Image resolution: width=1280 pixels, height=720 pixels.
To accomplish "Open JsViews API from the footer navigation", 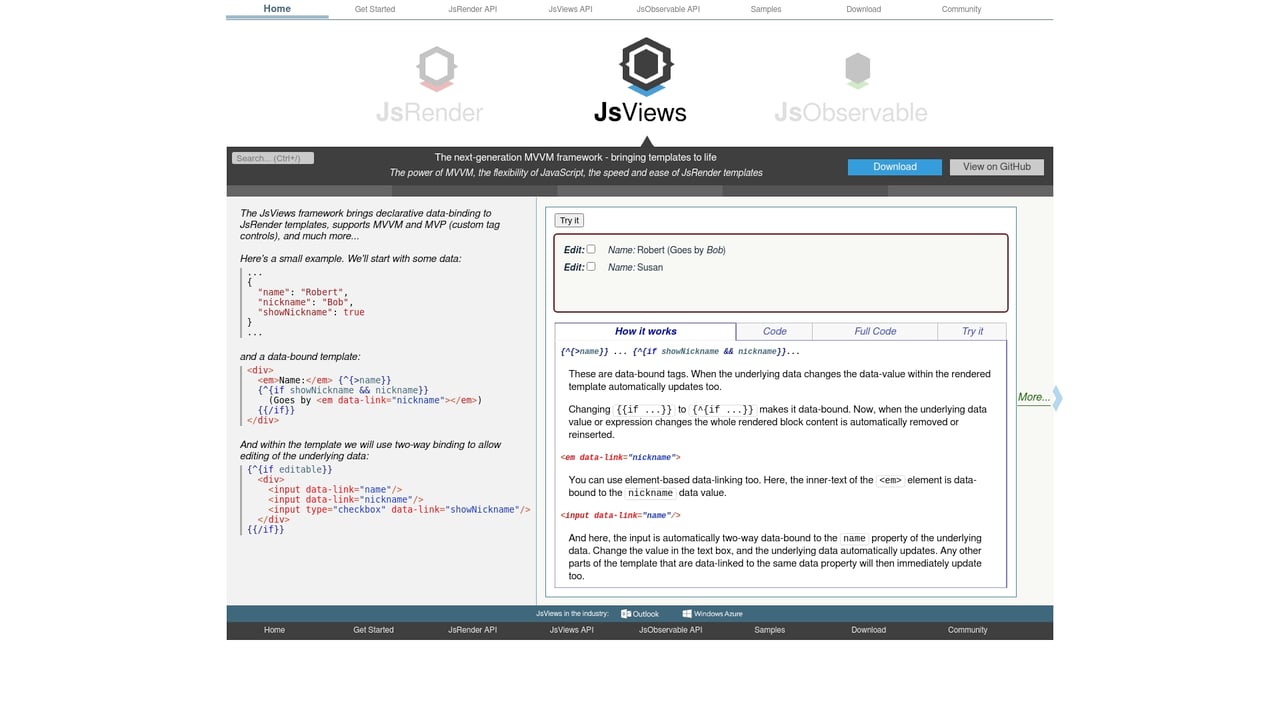I will (x=571, y=630).
